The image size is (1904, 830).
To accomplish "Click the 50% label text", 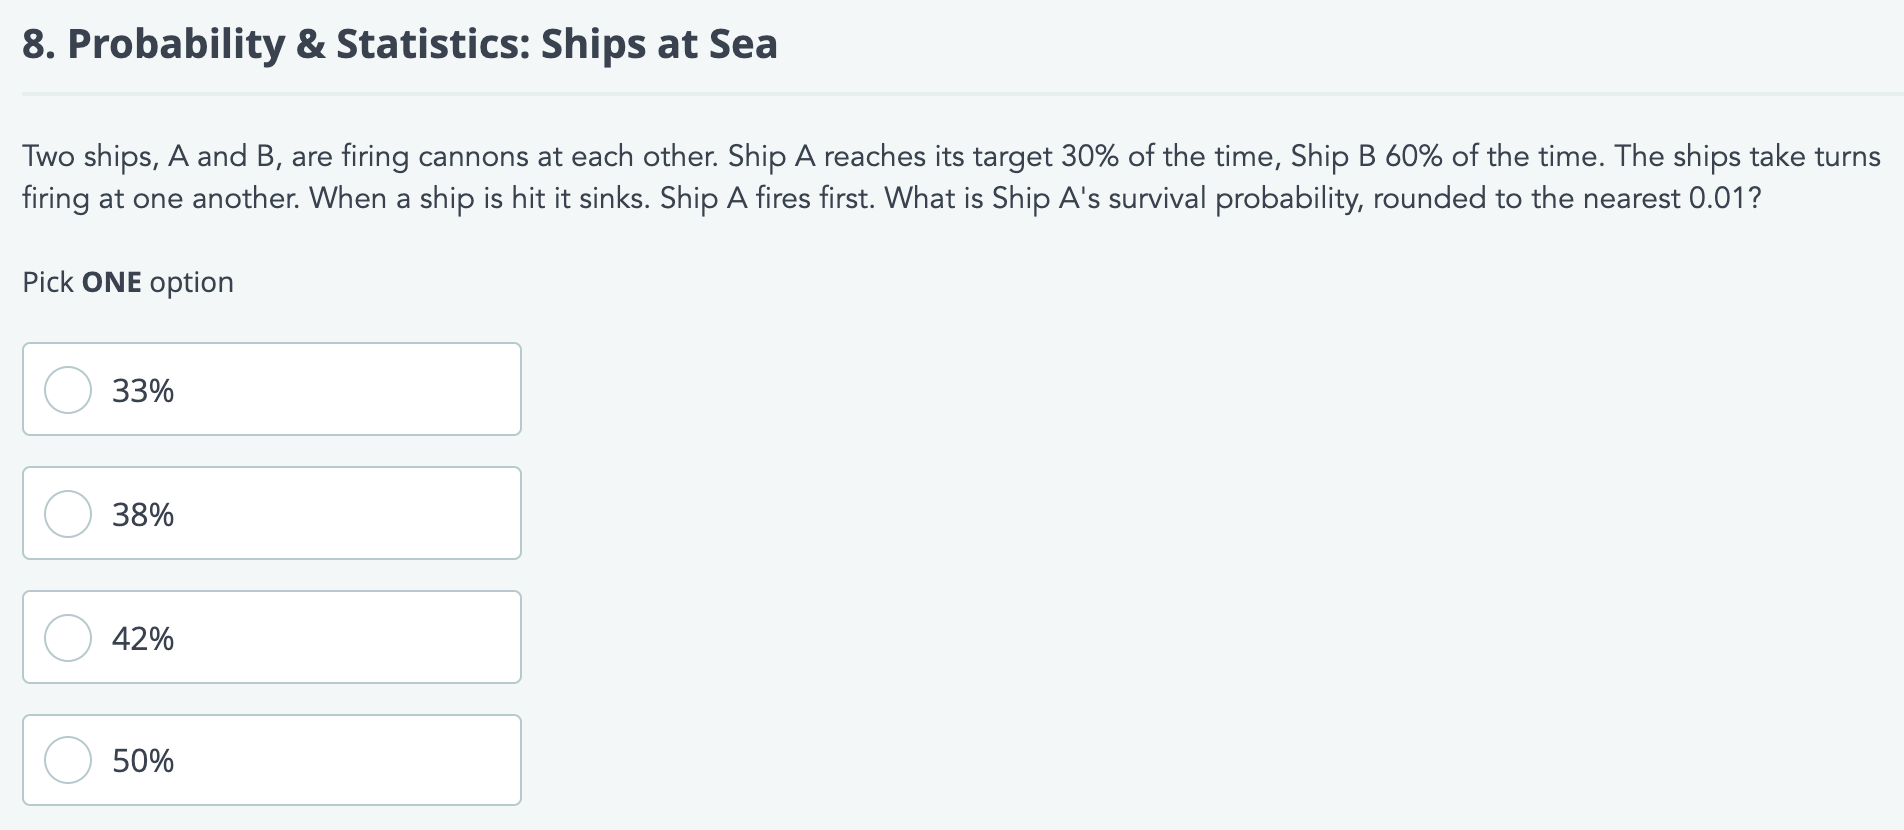I will point(142,760).
